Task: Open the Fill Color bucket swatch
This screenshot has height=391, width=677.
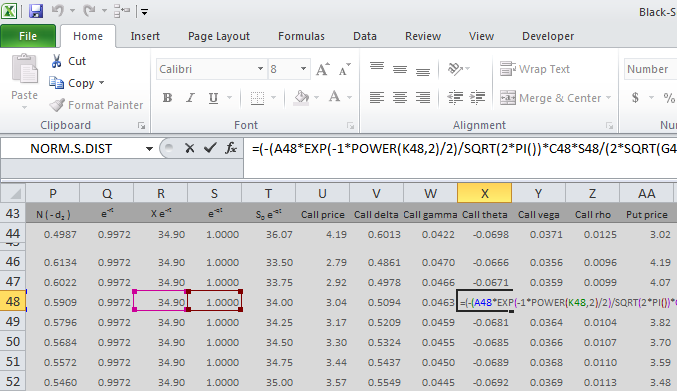Action: (x=301, y=98)
